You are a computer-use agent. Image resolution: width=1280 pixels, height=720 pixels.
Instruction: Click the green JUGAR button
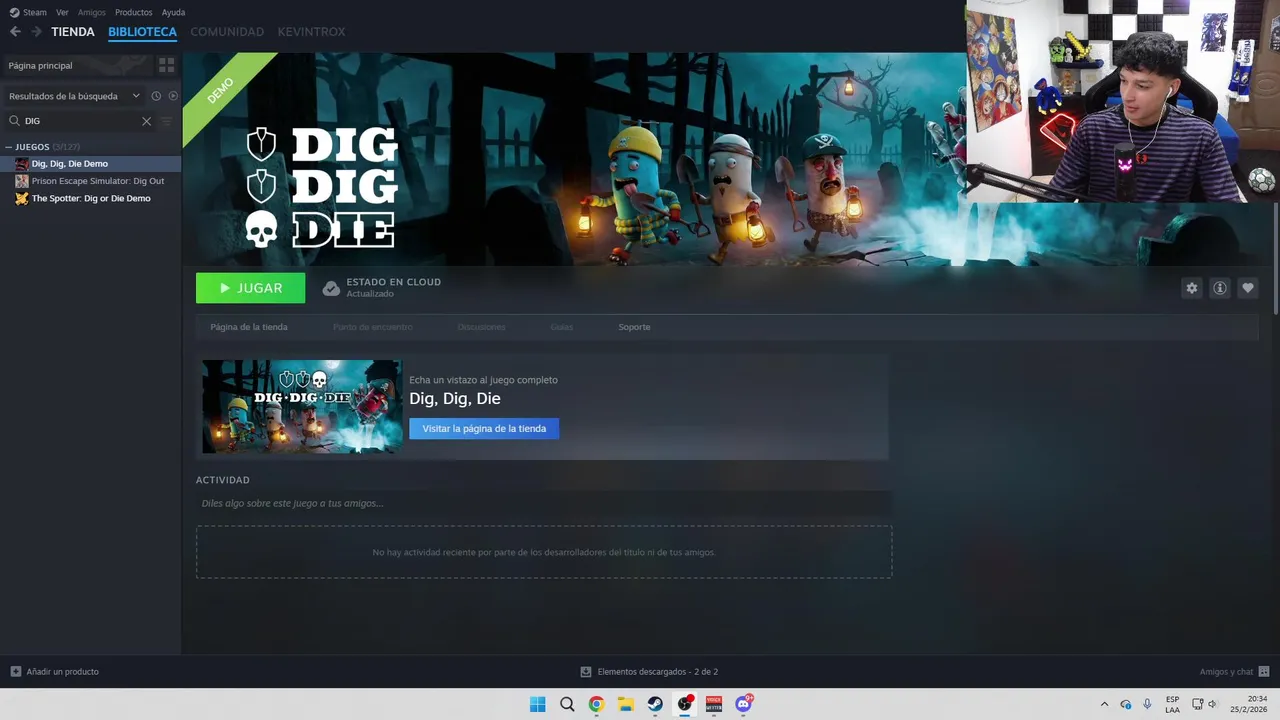click(x=250, y=288)
